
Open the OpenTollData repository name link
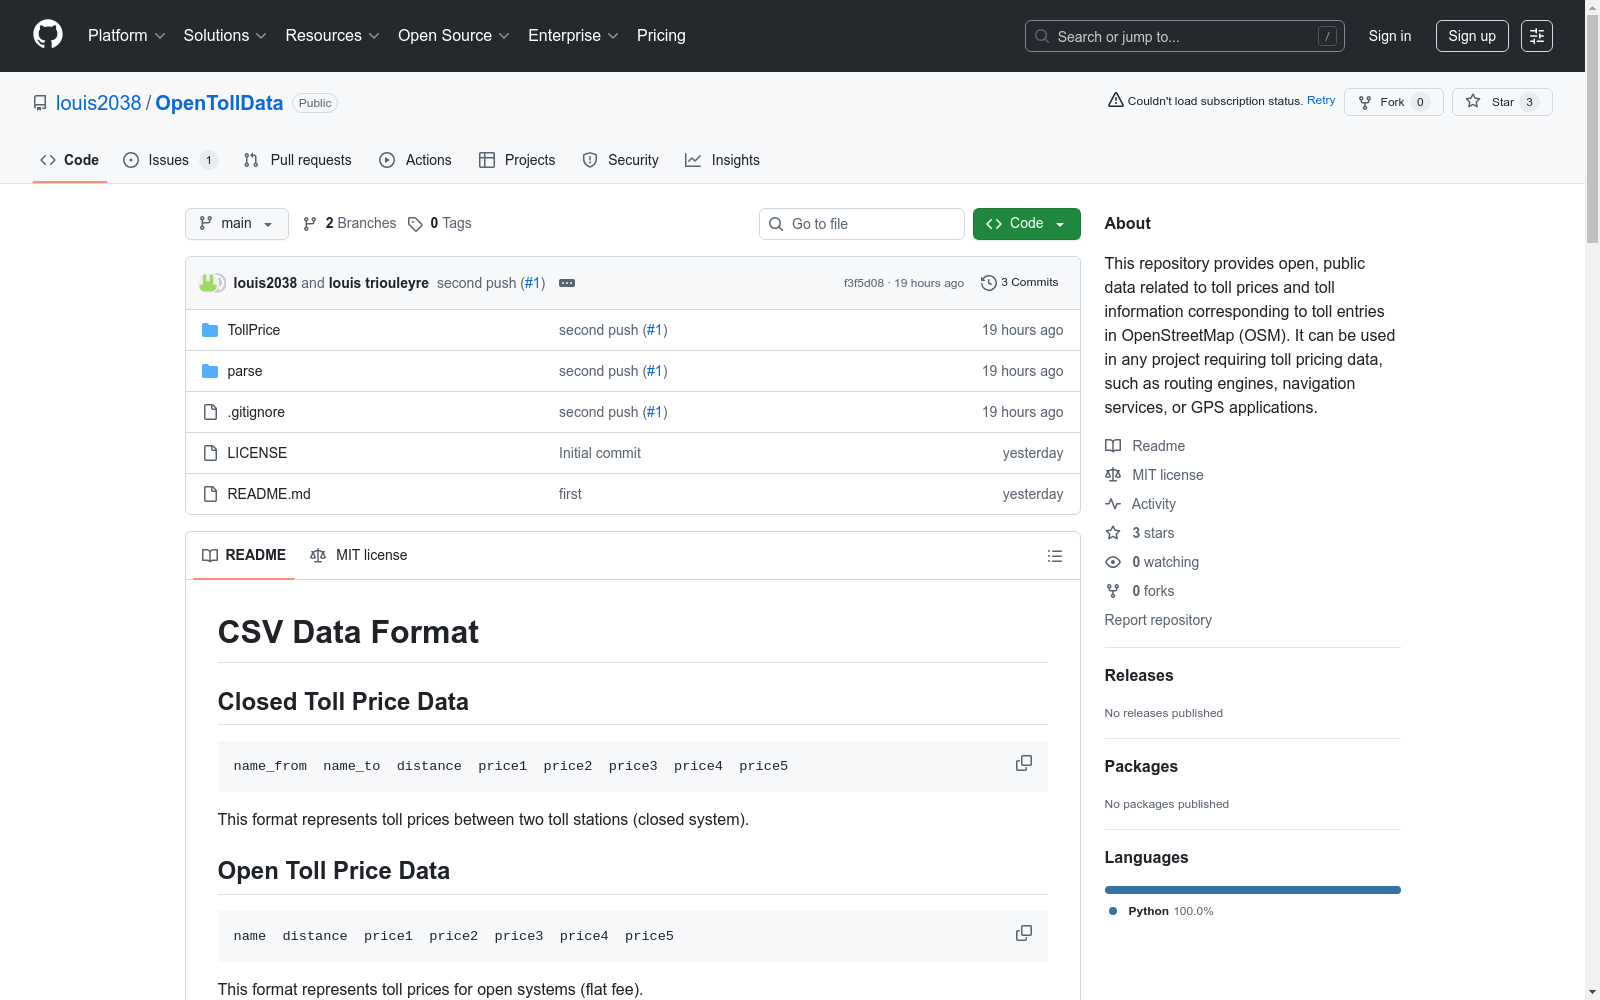[x=219, y=103]
